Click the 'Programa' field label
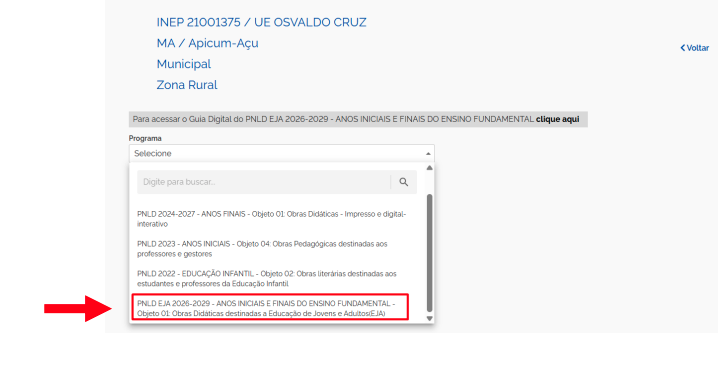 tap(145, 138)
